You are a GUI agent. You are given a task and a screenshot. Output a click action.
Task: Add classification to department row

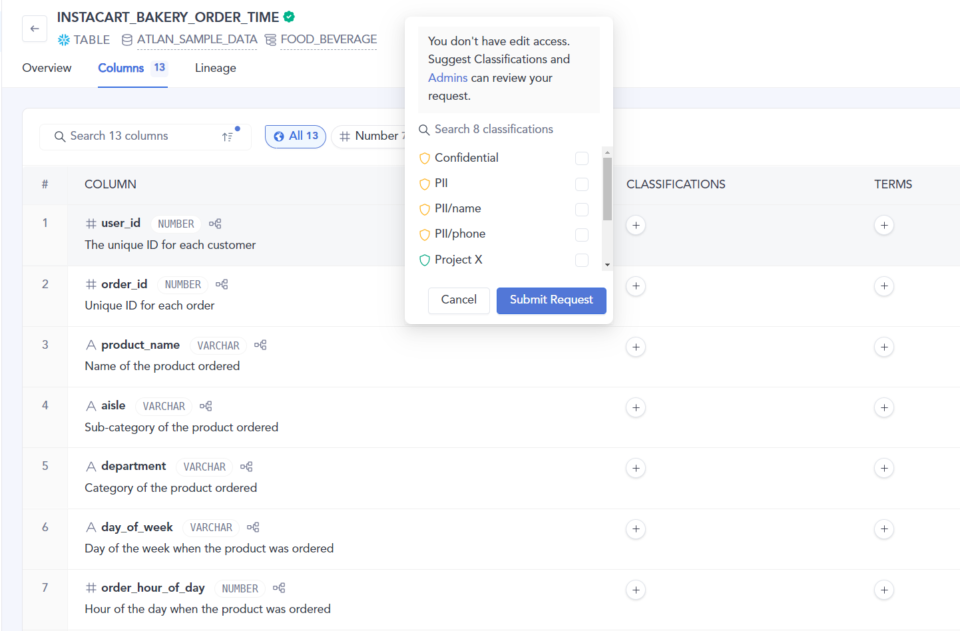pos(636,468)
